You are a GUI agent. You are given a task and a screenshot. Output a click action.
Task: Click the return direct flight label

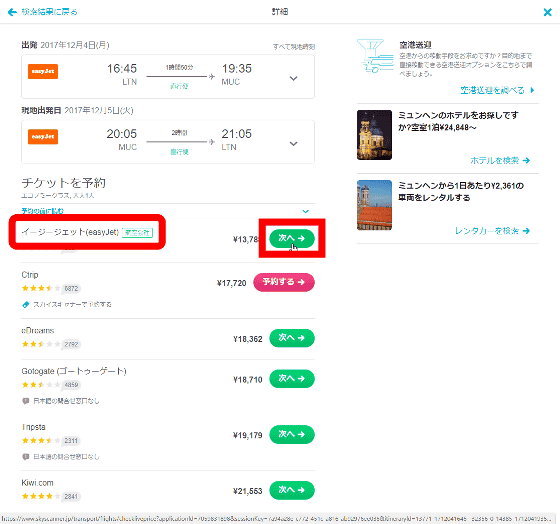point(179,152)
